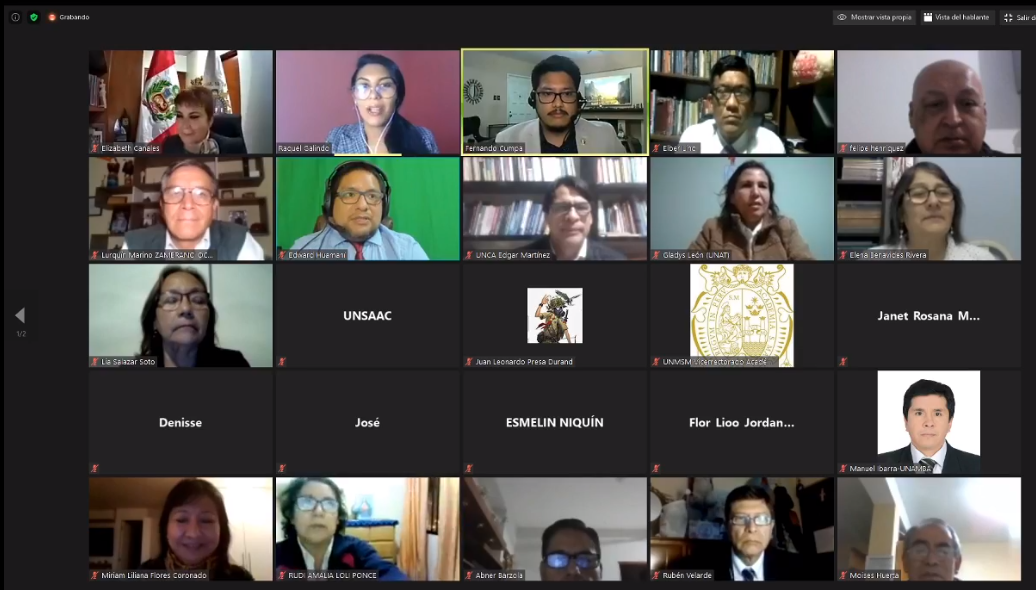
Task: Select the UNMSM Vicerrectorado logo tile
Action: (742, 315)
